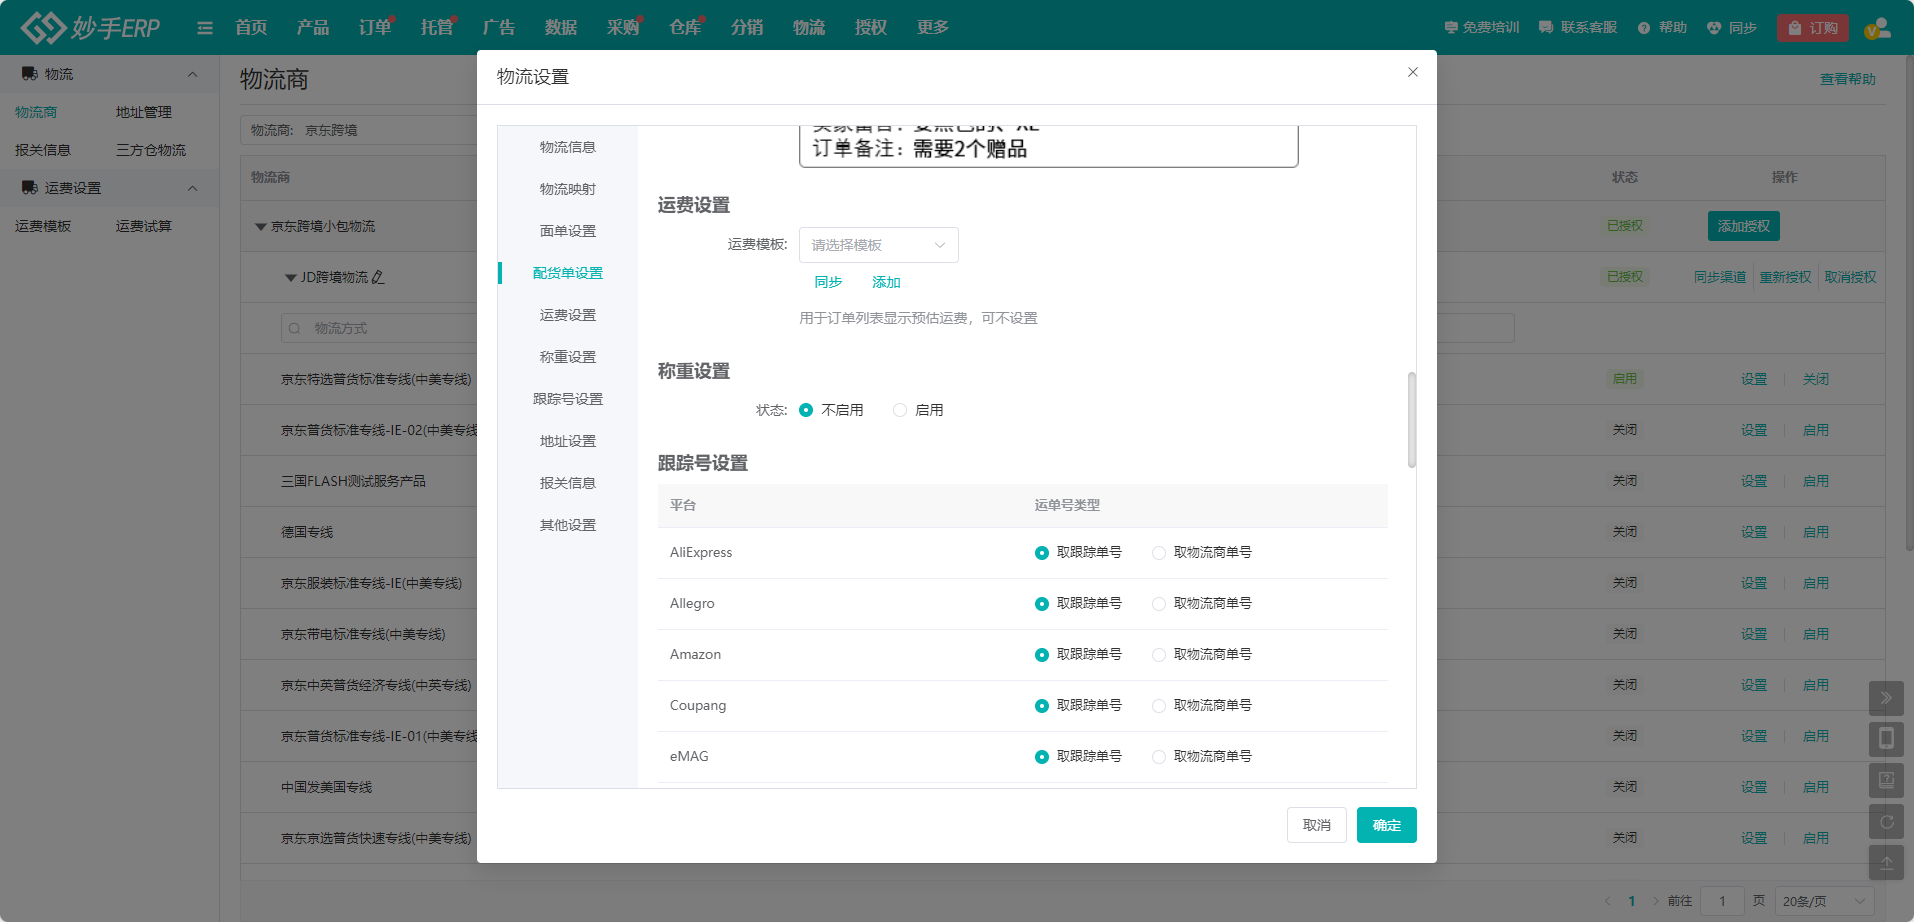Click the 确定 confirm button
This screenshot has width=1914, height=922.
click(1386, 825)
